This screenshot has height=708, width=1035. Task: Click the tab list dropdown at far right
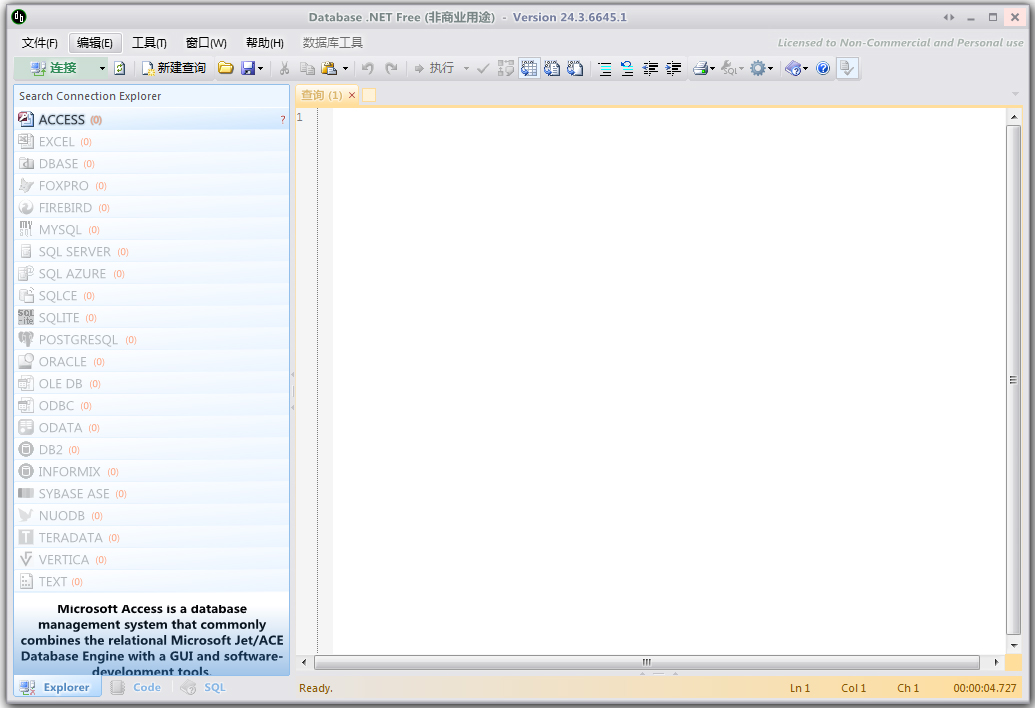[x=1015, y=94]
